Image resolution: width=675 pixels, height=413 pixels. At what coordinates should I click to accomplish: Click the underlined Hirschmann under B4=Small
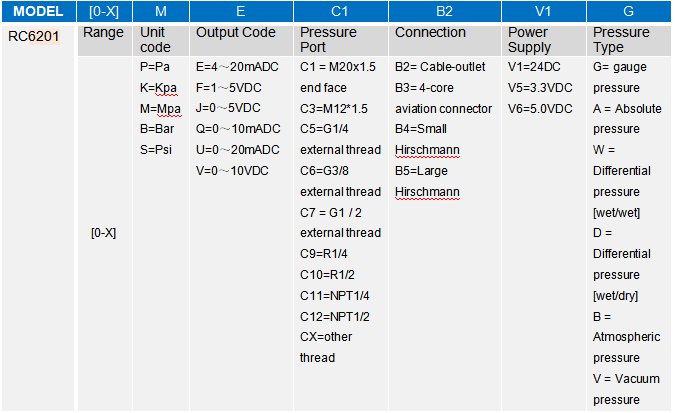(427, 150)
